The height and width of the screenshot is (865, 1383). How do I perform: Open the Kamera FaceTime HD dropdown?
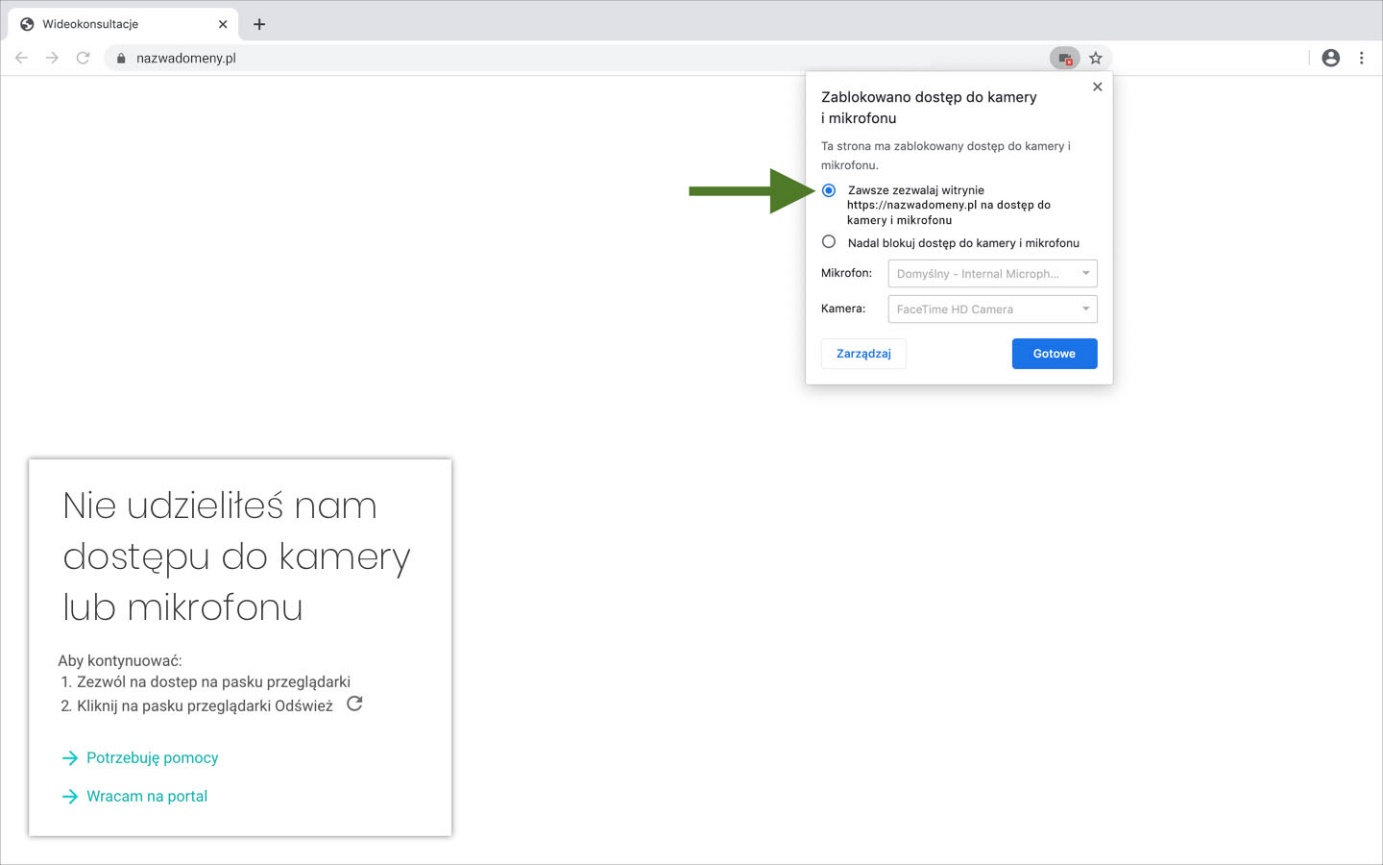point(991,309)
